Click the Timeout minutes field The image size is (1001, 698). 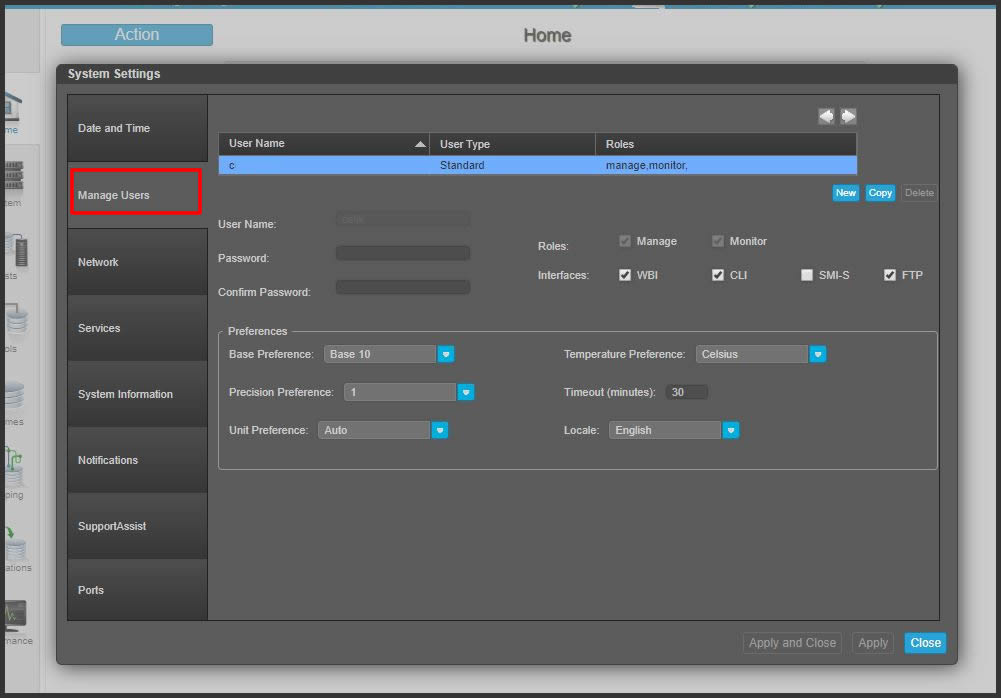(x=686, y=392)
